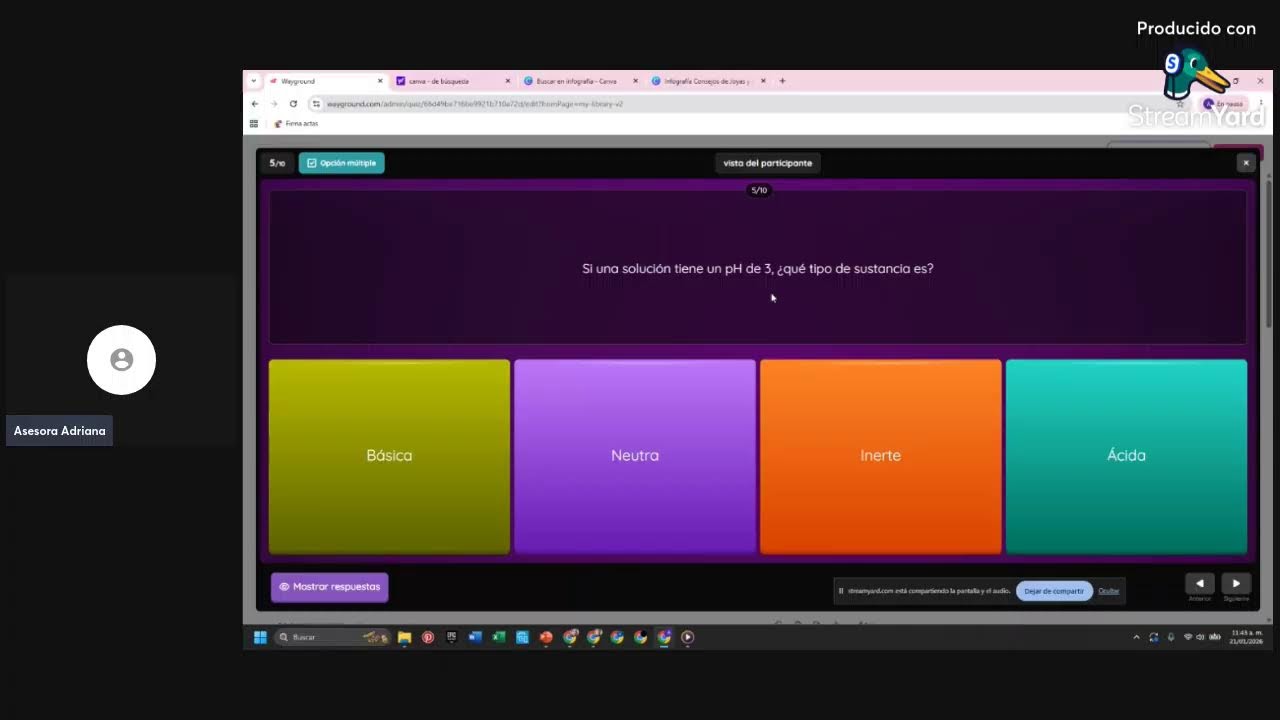Image resolution: width=1280 pixels, height=720 pixels.
Task: Toggle Mostrar respuestas eye button
Action: point(329,587)
